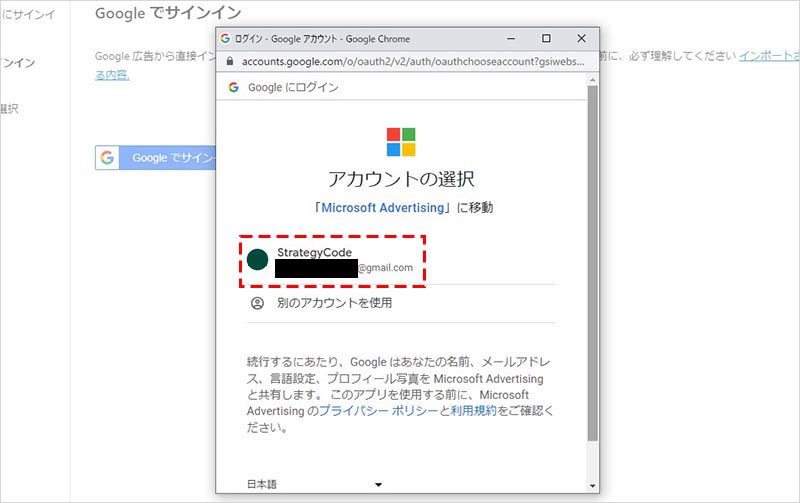Click the Google favicon in the popup title bar
Screen dimensions: 800x503
point(225,38)
